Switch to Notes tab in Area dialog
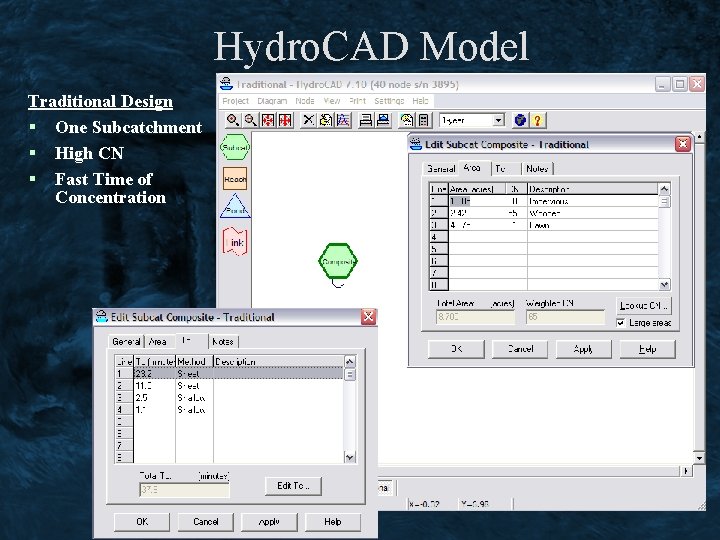This screenshot has height=540, width=720. [x=537, y=169]
